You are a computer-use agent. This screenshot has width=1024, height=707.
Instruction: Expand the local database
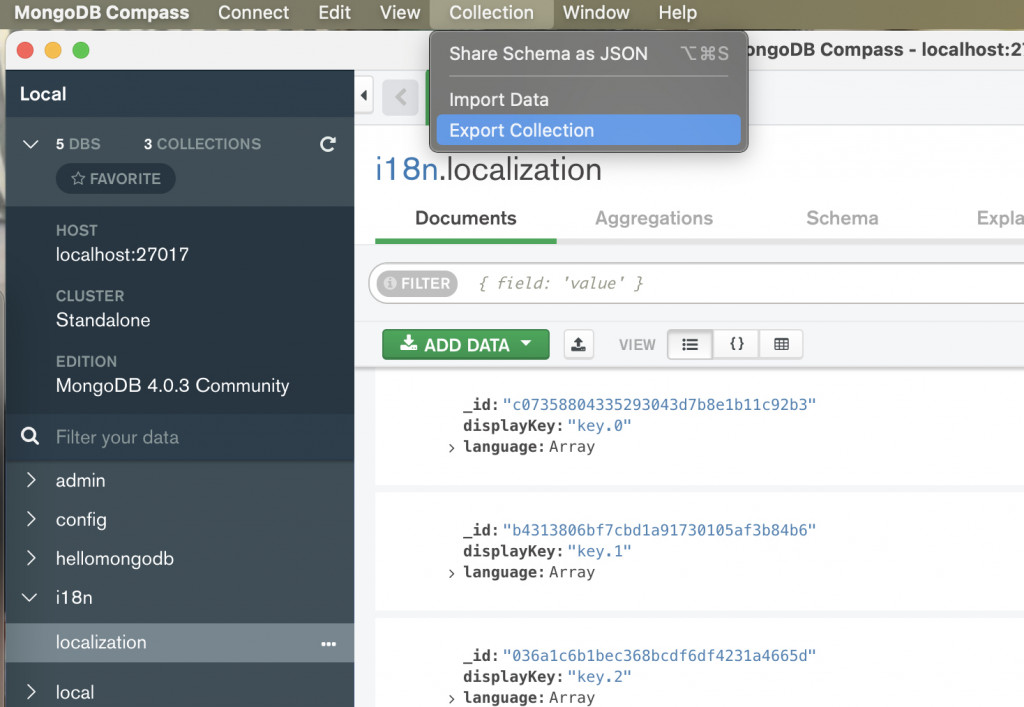point(30,691)
